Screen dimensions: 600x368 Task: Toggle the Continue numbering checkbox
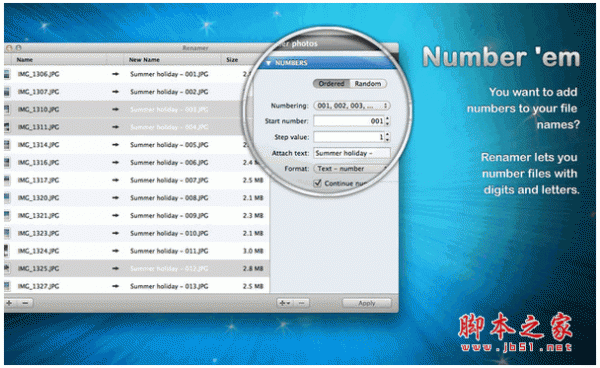point(318,183)
